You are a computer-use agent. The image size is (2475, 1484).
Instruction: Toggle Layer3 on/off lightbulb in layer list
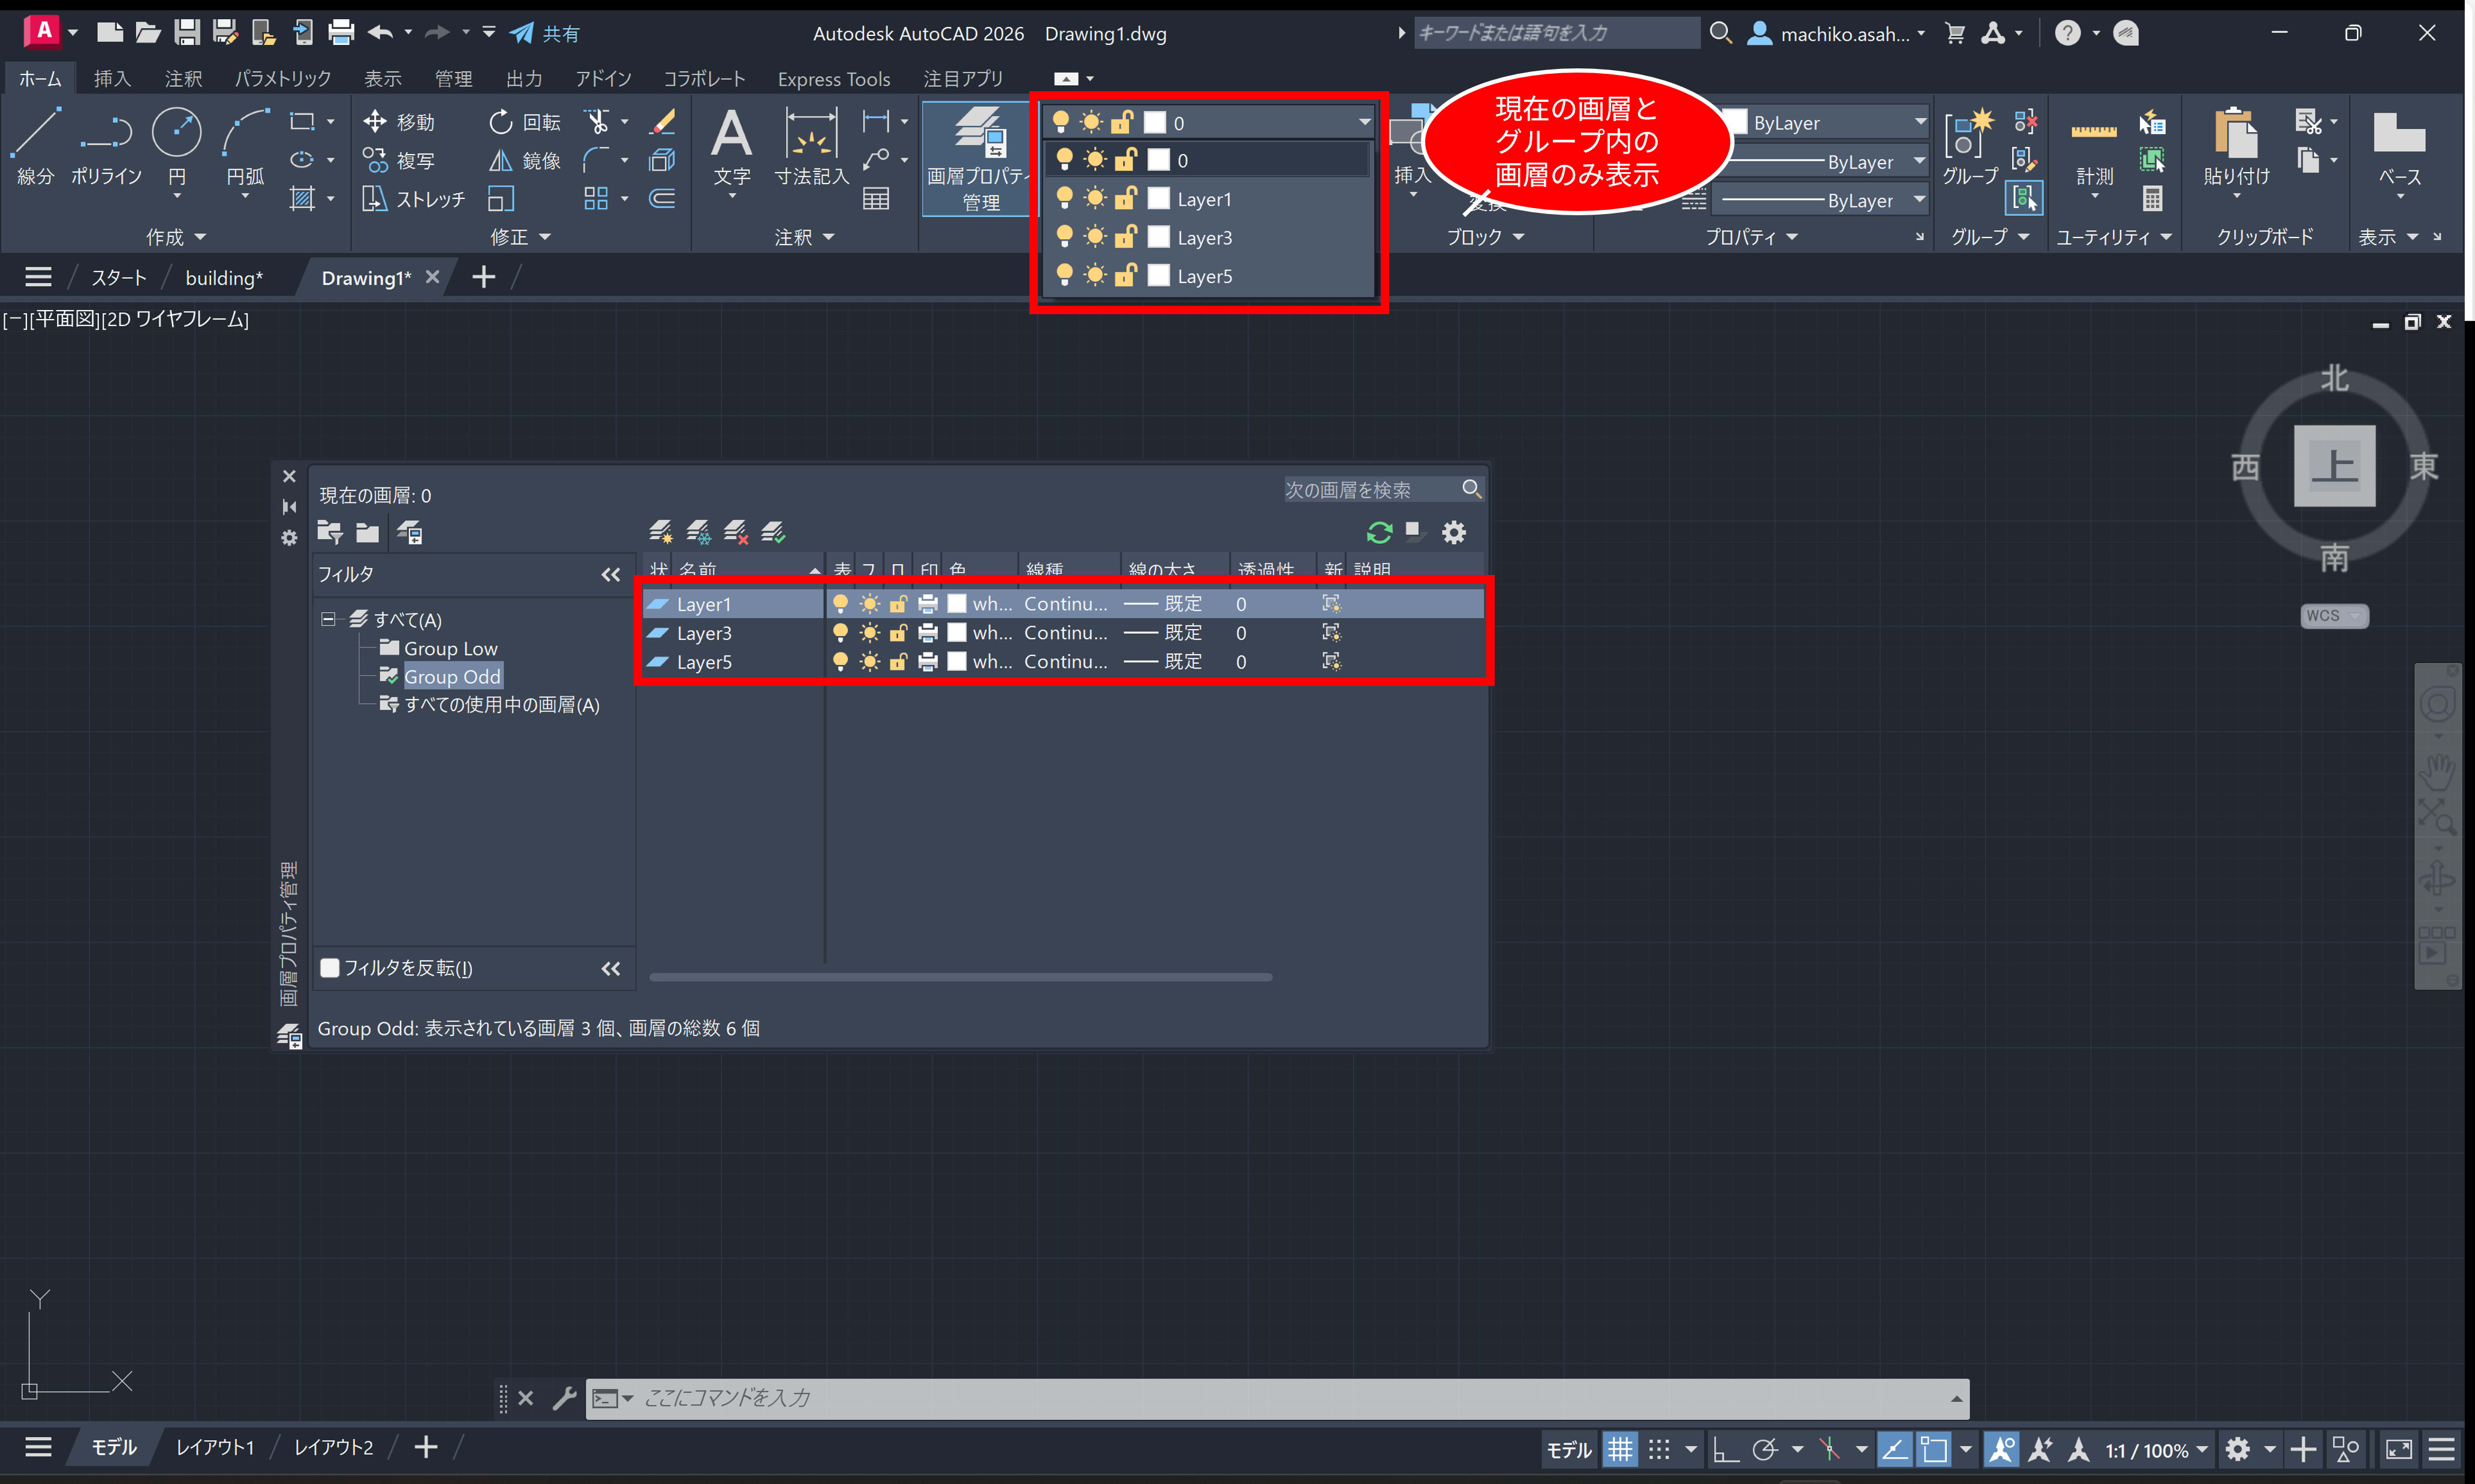pyautogui.click(x=840, y=632)
